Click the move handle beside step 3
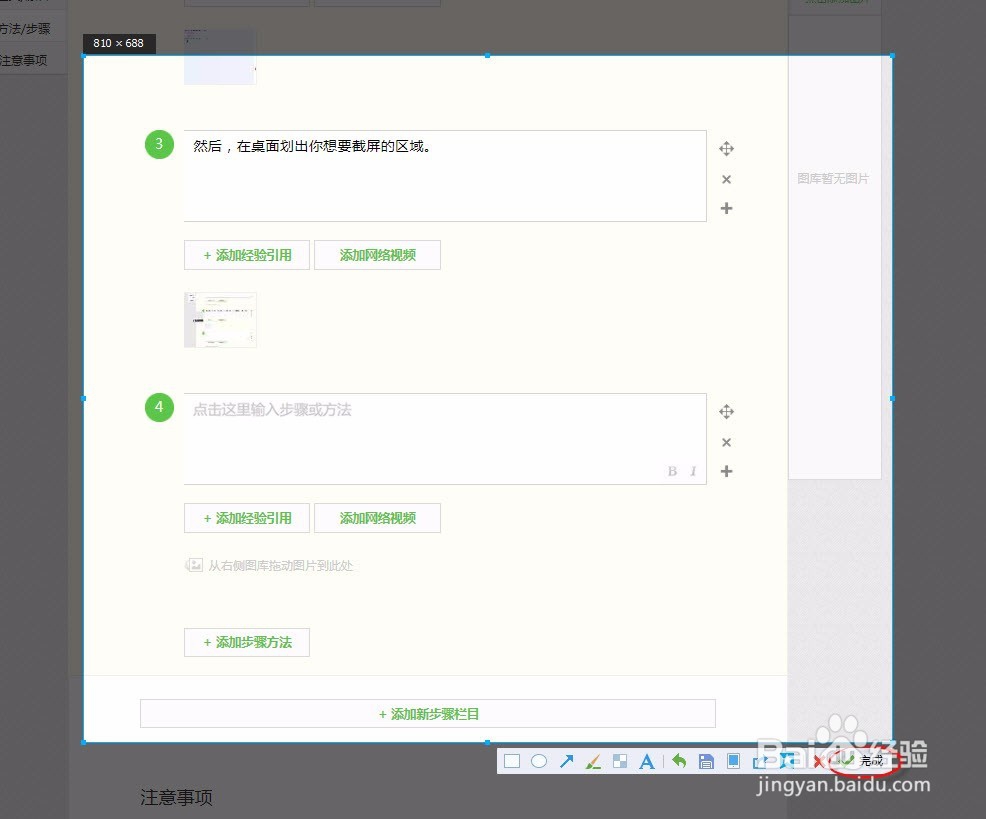 726,148
